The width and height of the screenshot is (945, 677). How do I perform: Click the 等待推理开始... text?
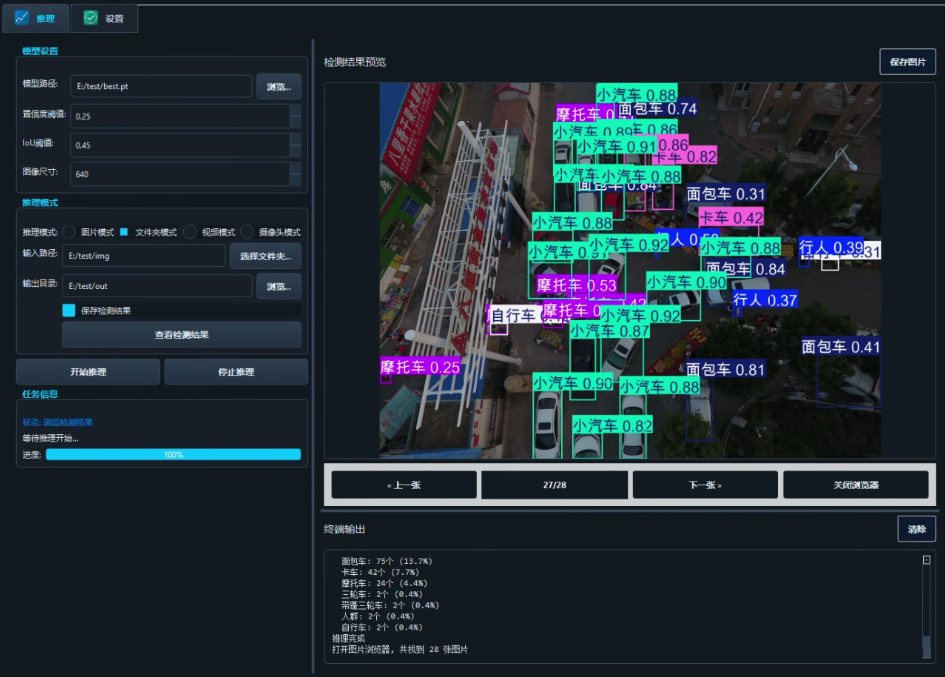point(51,438)
